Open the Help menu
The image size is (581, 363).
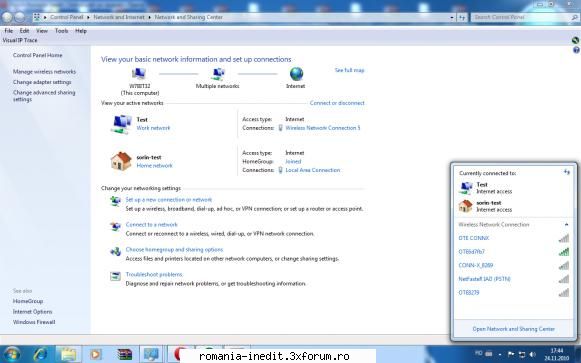(x=81, y=31)
